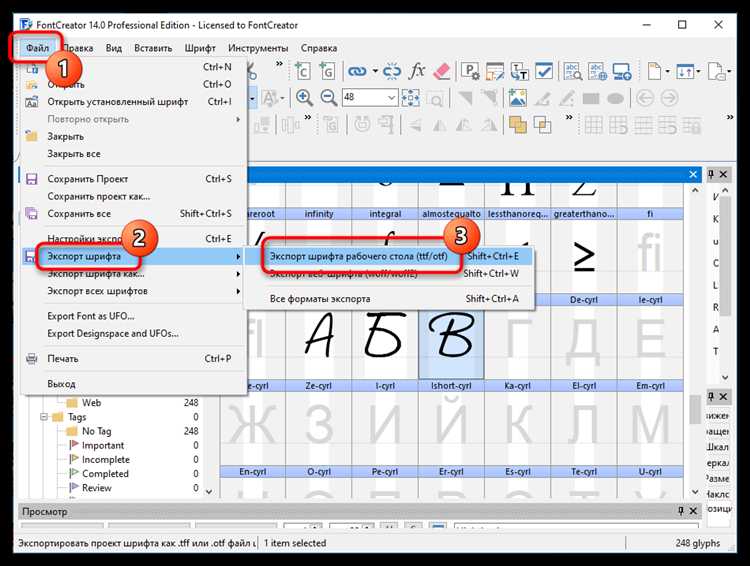This screenshot has width=750, height=566.
Task: Click the glyph transform T icon
Action: coord(519,71)
